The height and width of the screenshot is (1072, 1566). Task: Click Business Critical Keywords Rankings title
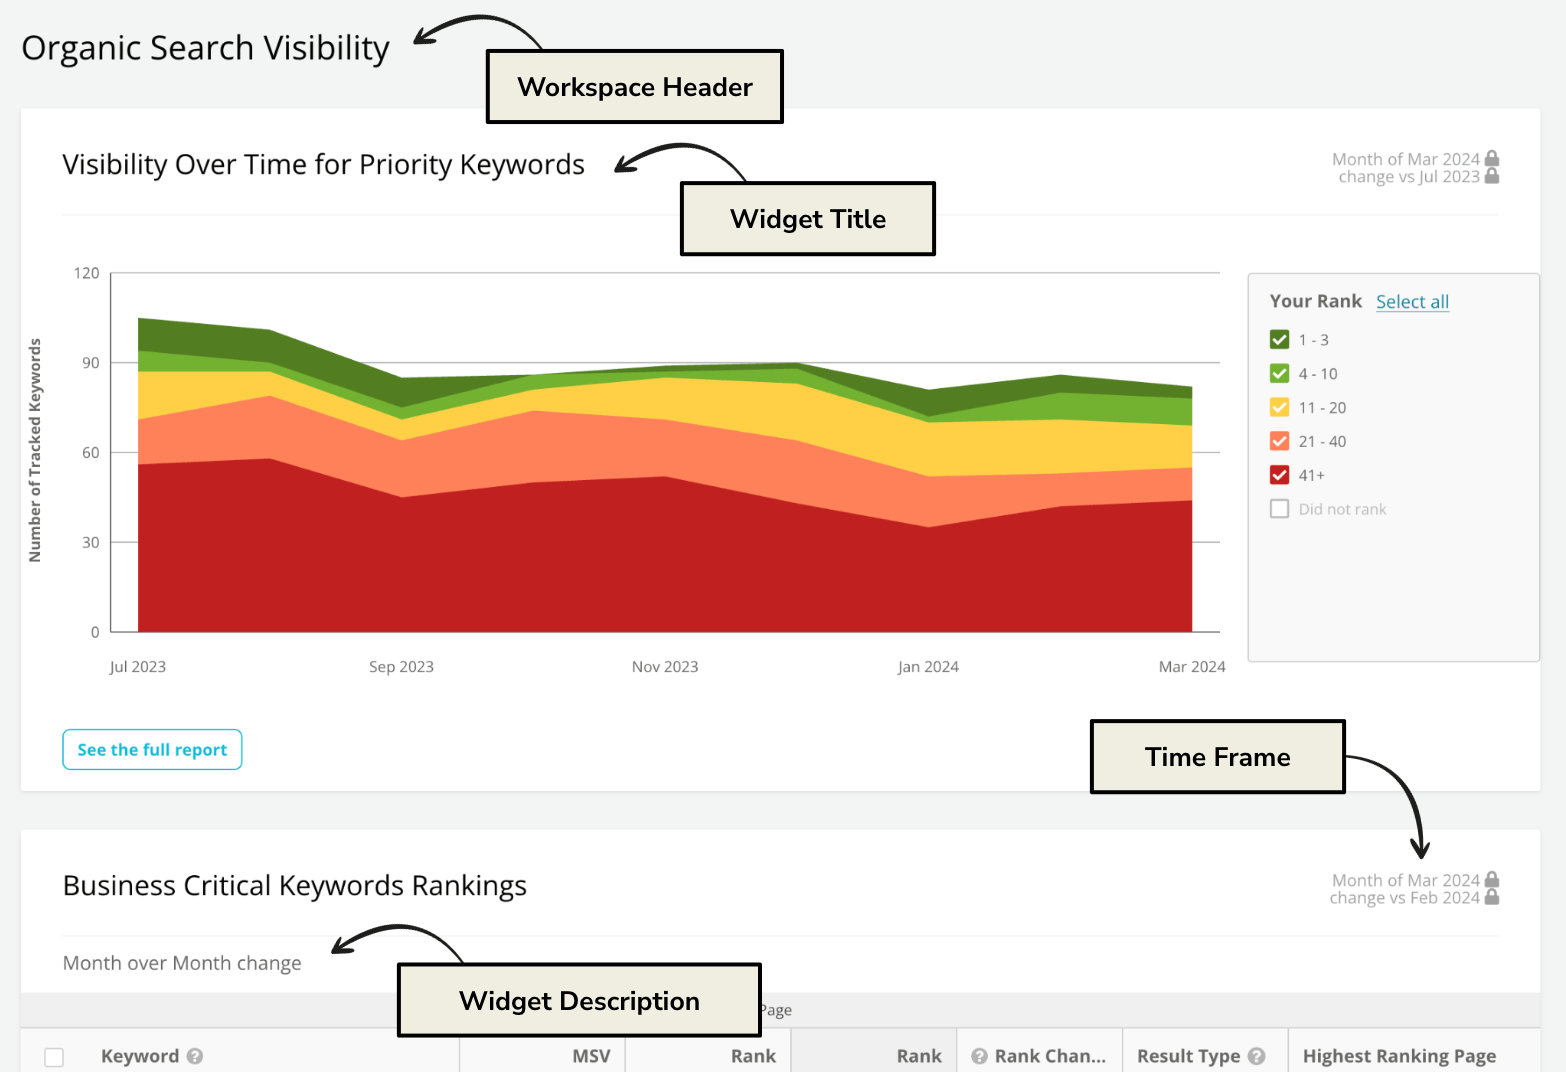tap(295, 886)
